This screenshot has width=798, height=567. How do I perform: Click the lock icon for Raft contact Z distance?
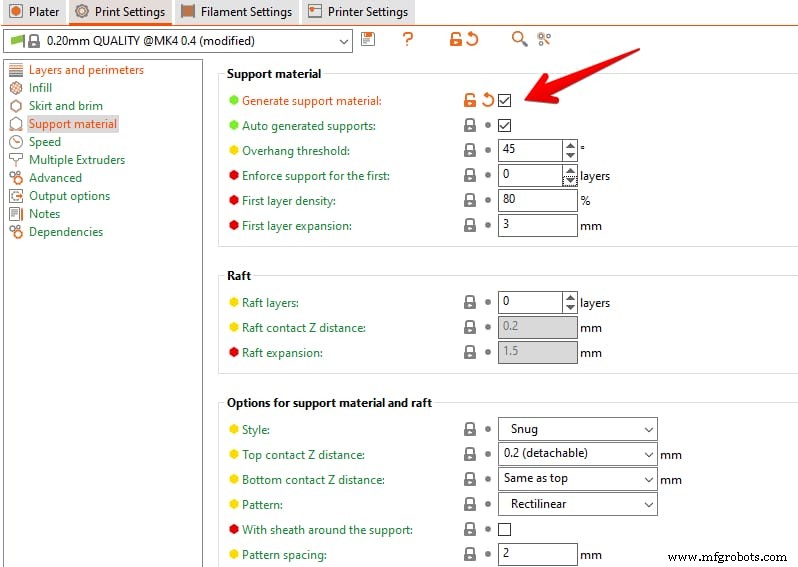(x=469, y=327)
